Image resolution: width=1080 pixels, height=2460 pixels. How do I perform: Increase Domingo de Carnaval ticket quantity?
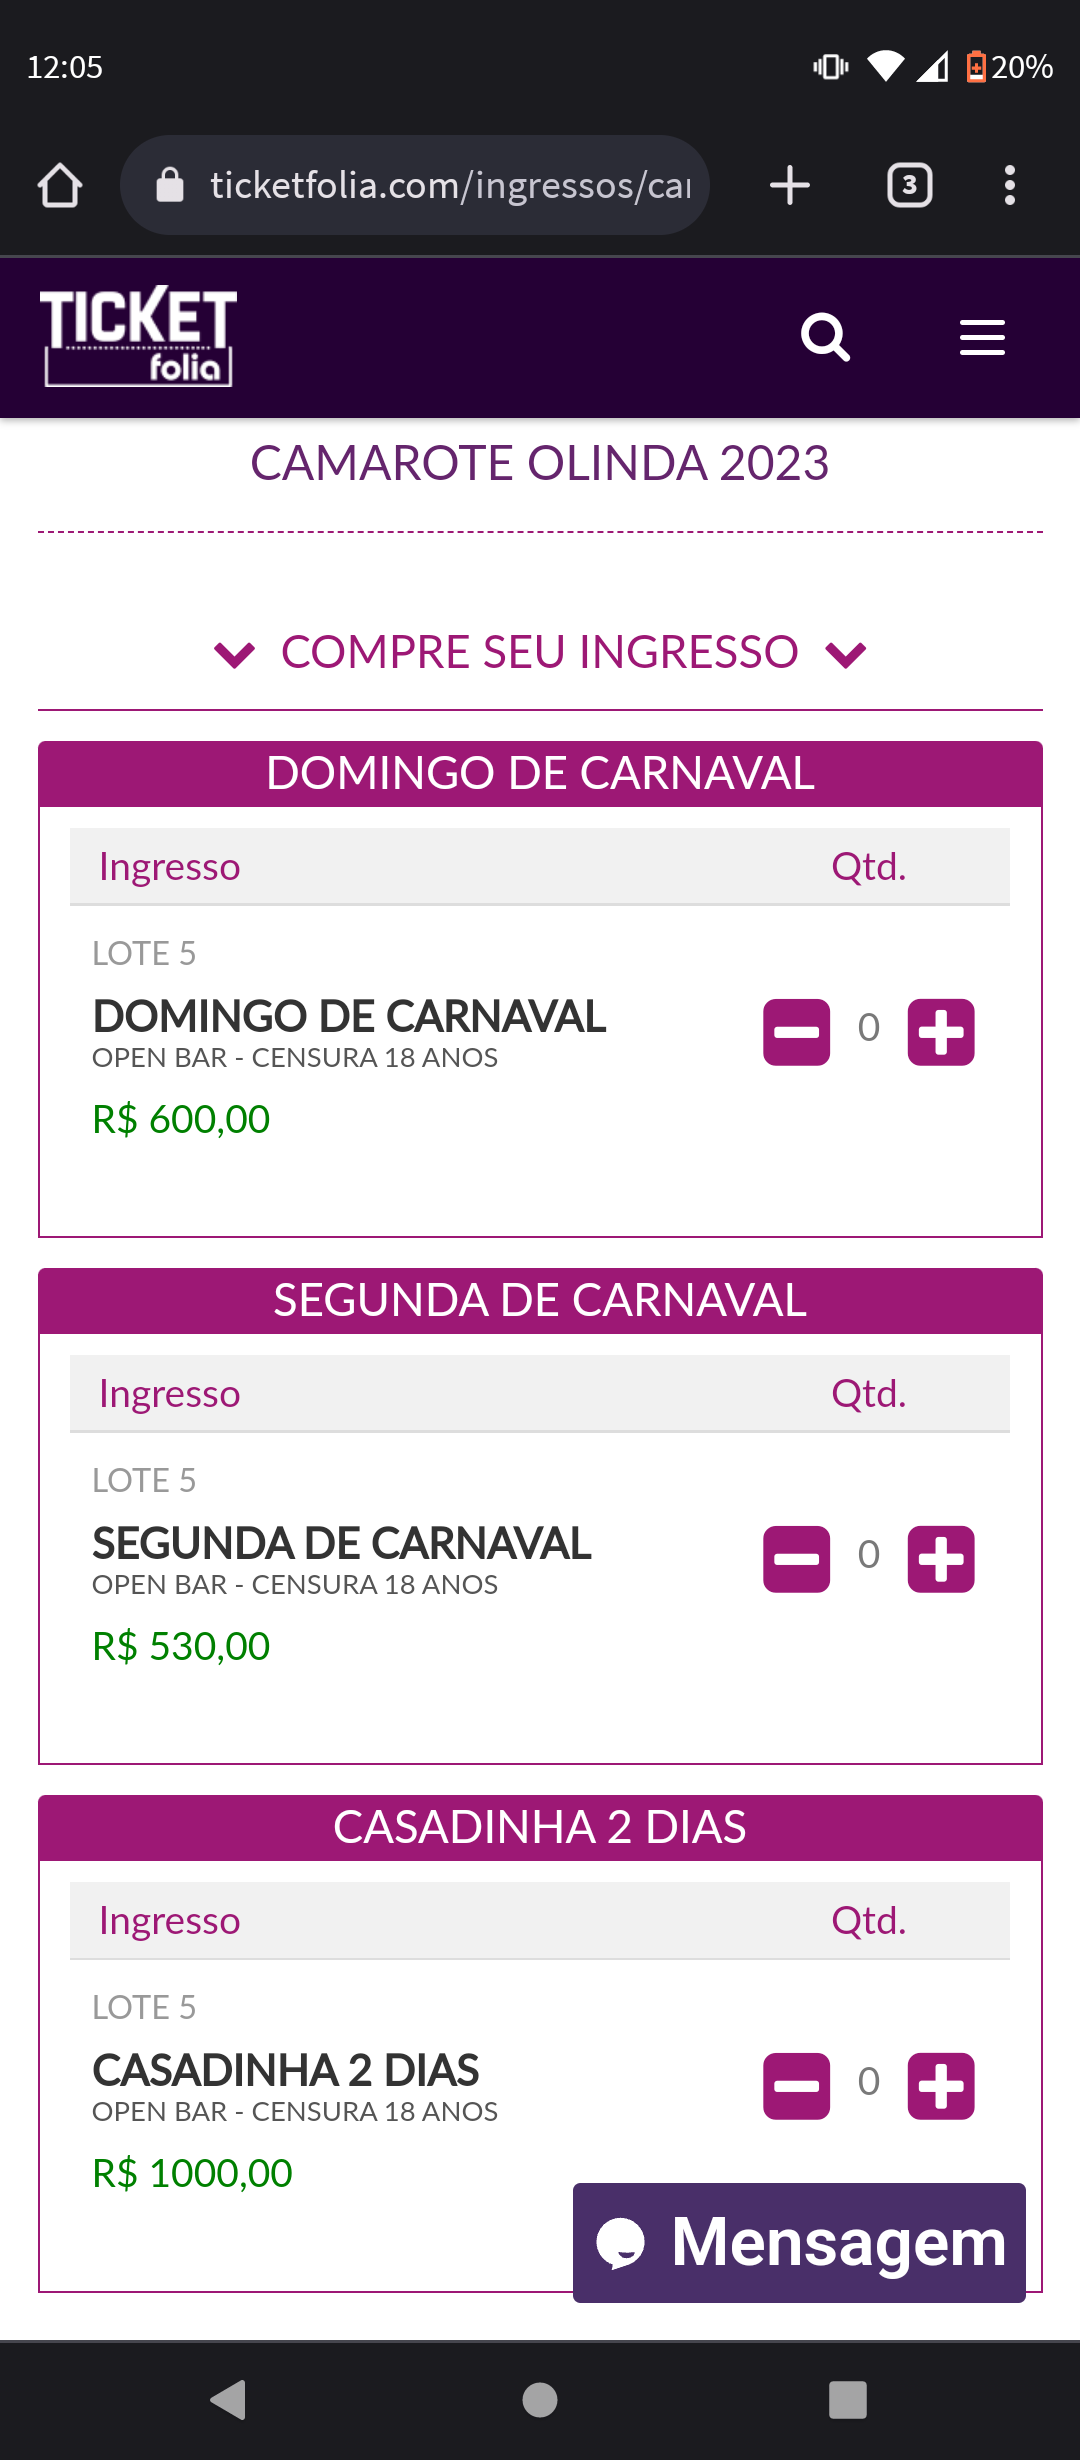[x=941, y=1032]
